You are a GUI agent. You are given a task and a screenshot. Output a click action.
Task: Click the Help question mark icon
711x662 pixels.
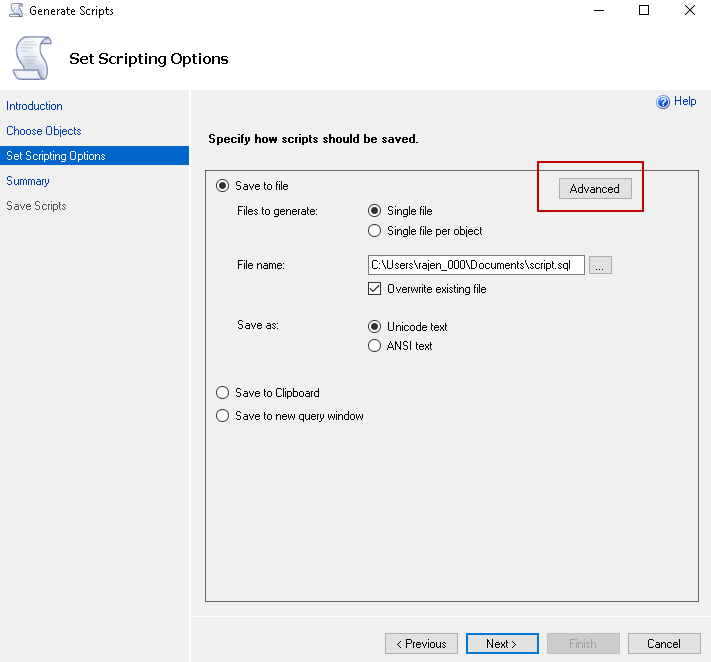[x=662, y=102]
